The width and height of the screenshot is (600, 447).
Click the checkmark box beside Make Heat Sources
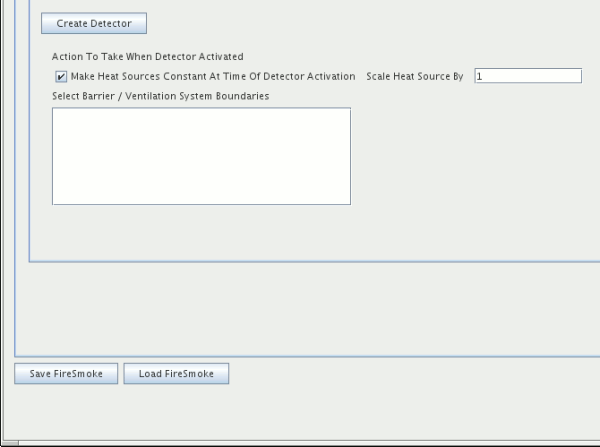(61, 76)
